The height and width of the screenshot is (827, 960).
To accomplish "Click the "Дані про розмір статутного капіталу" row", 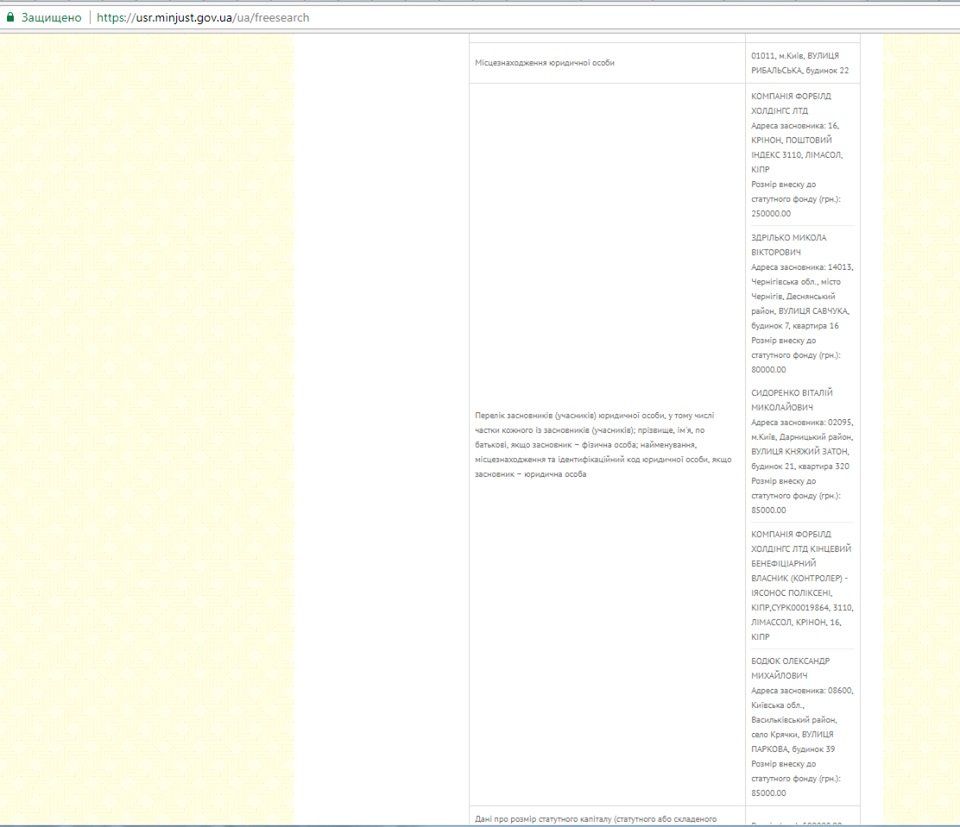I will (596, 819).
